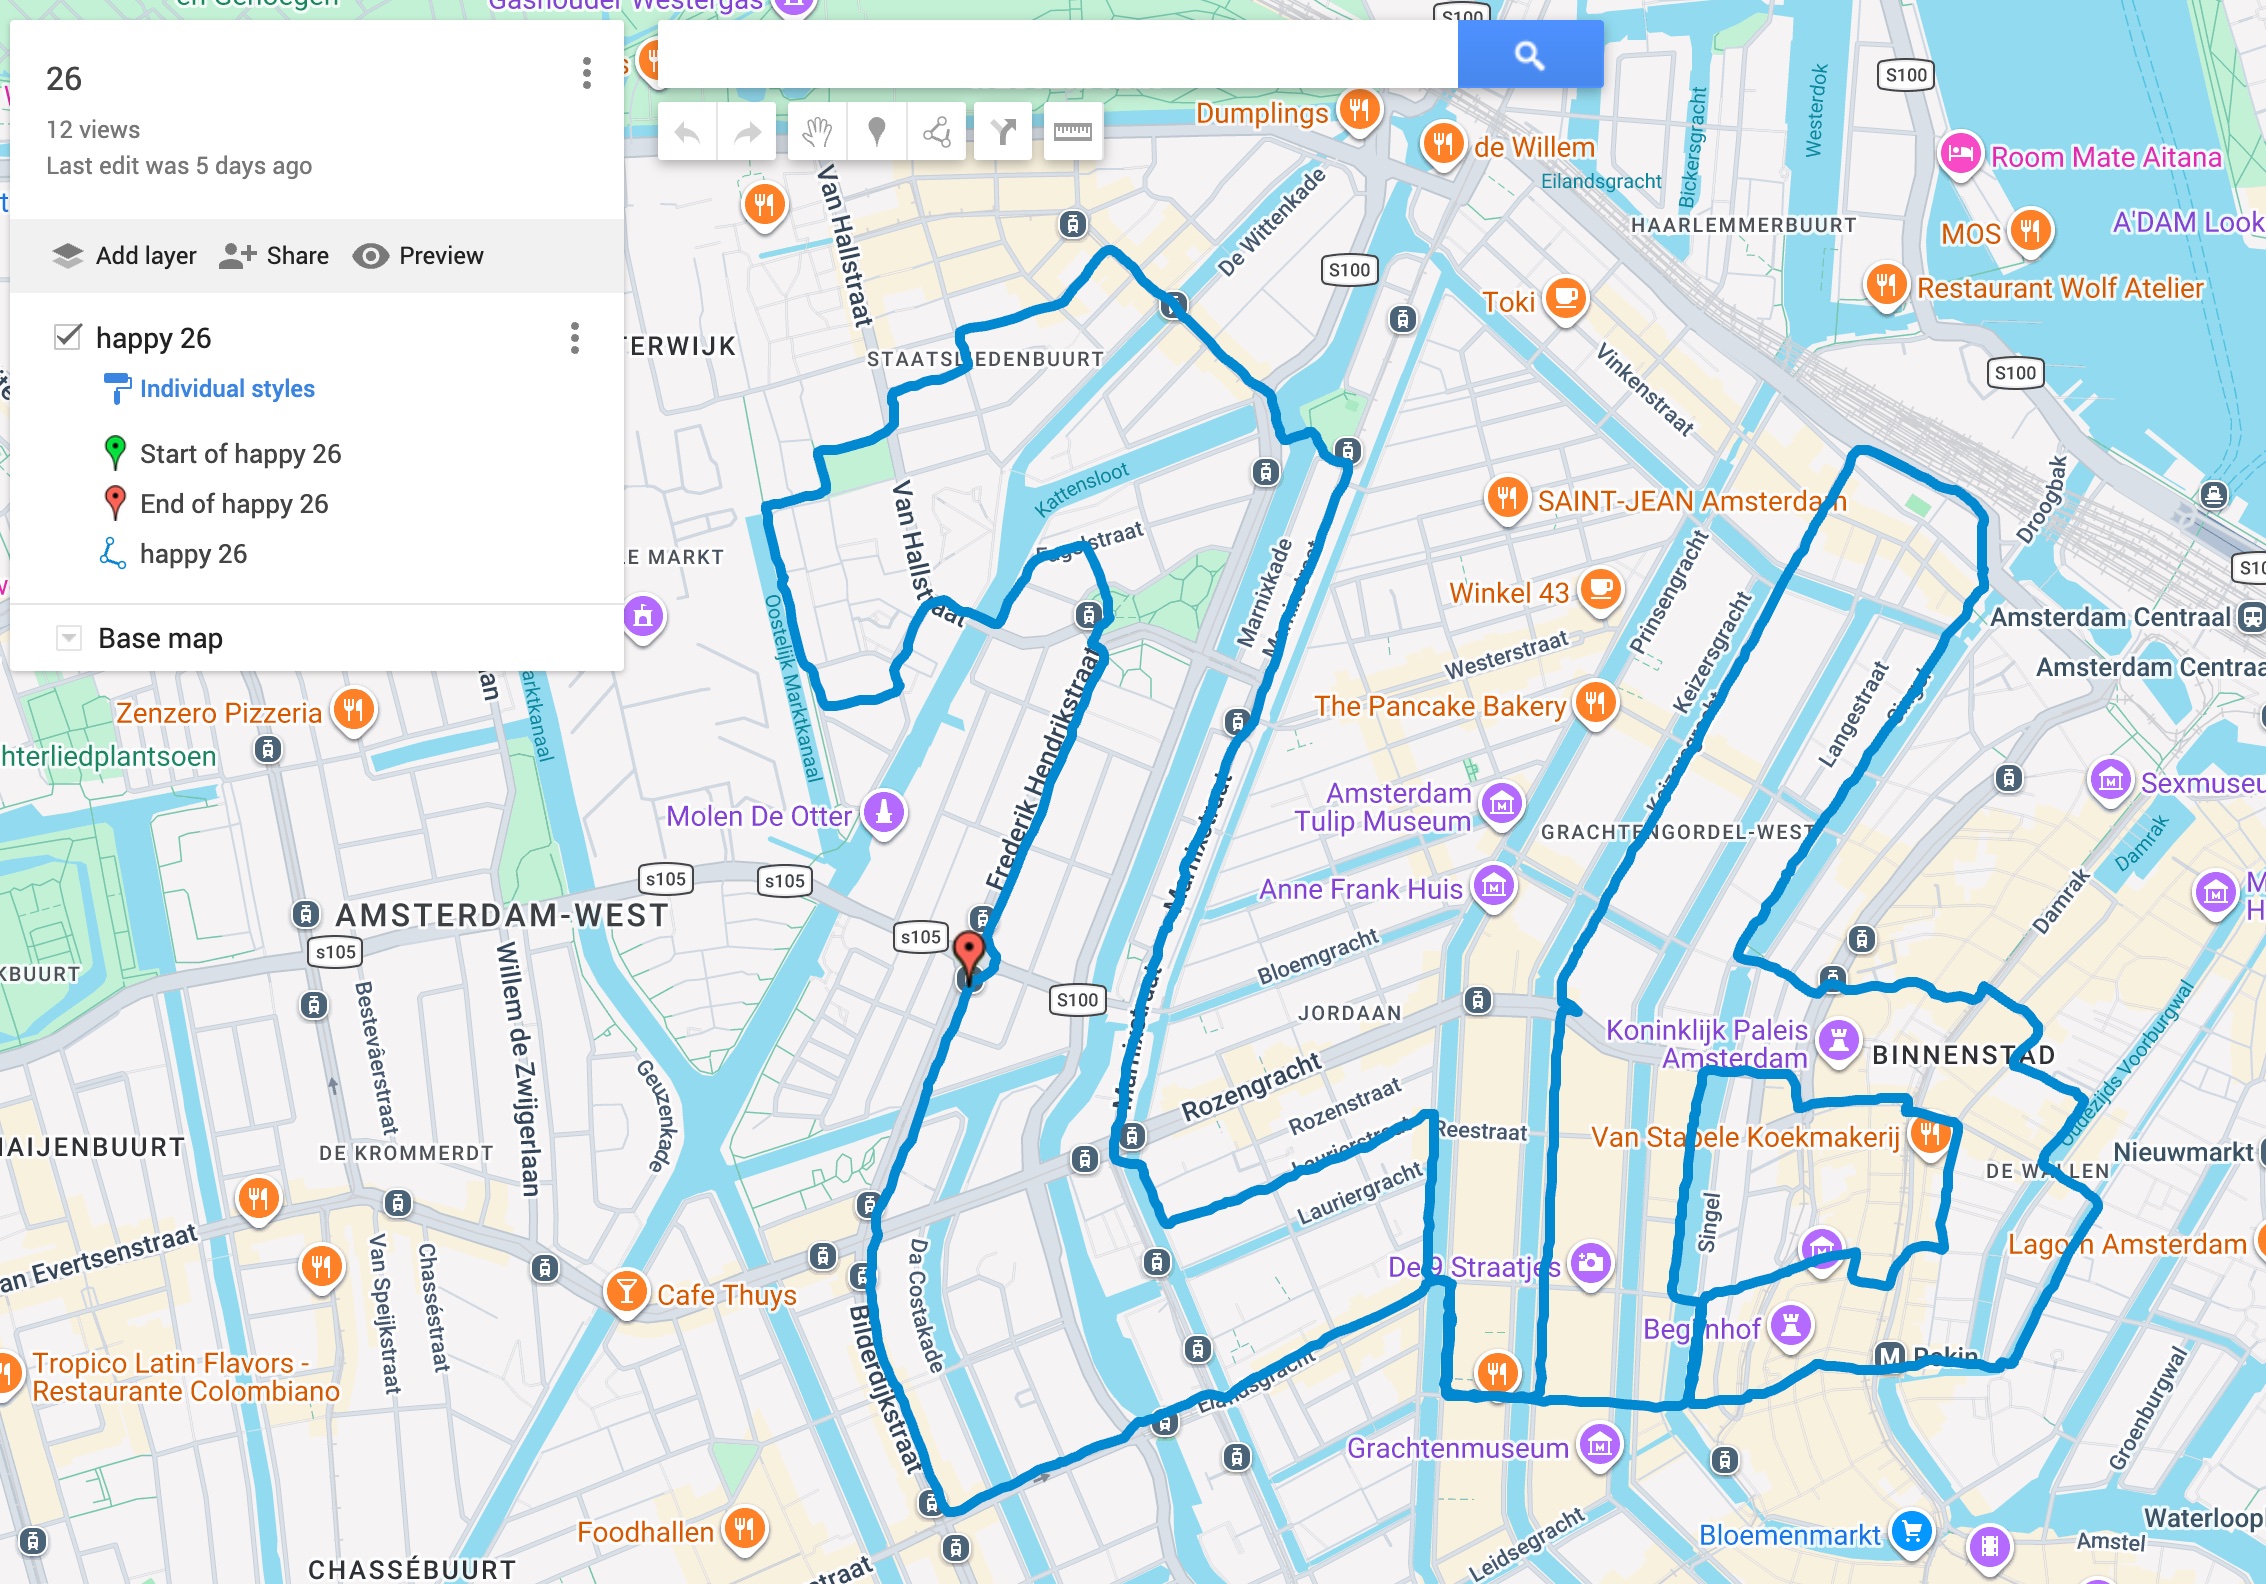Open the map options three-dot menu
This screenshot has height=1584, width=2266.
click(x=587, y=73)
